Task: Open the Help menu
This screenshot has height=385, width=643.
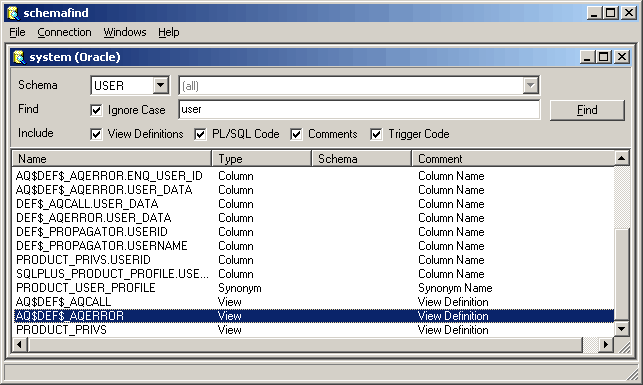Action: coord(169,32)
